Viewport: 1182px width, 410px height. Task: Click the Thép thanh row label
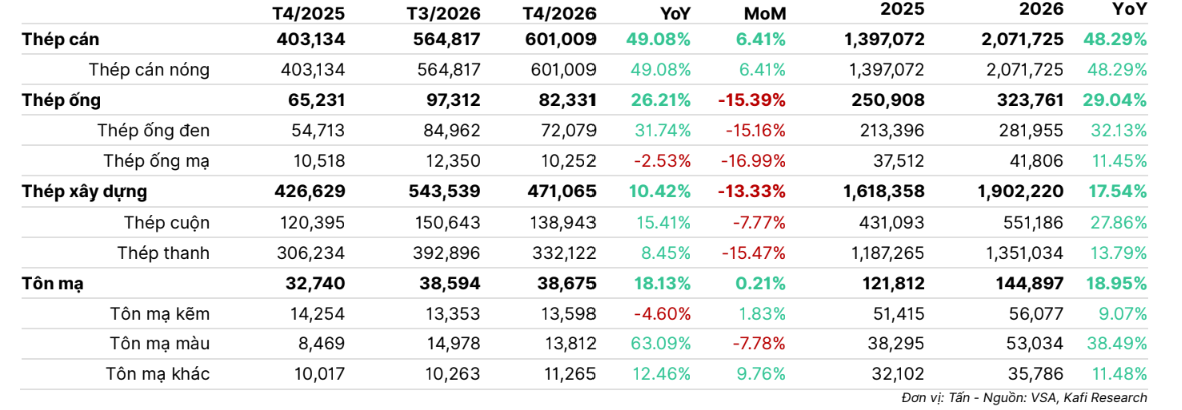pos(163,253)
